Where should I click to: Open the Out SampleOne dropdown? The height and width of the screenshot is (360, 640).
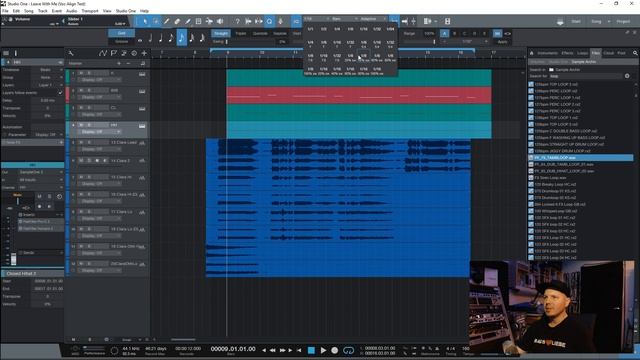click(x=40, y=172)
